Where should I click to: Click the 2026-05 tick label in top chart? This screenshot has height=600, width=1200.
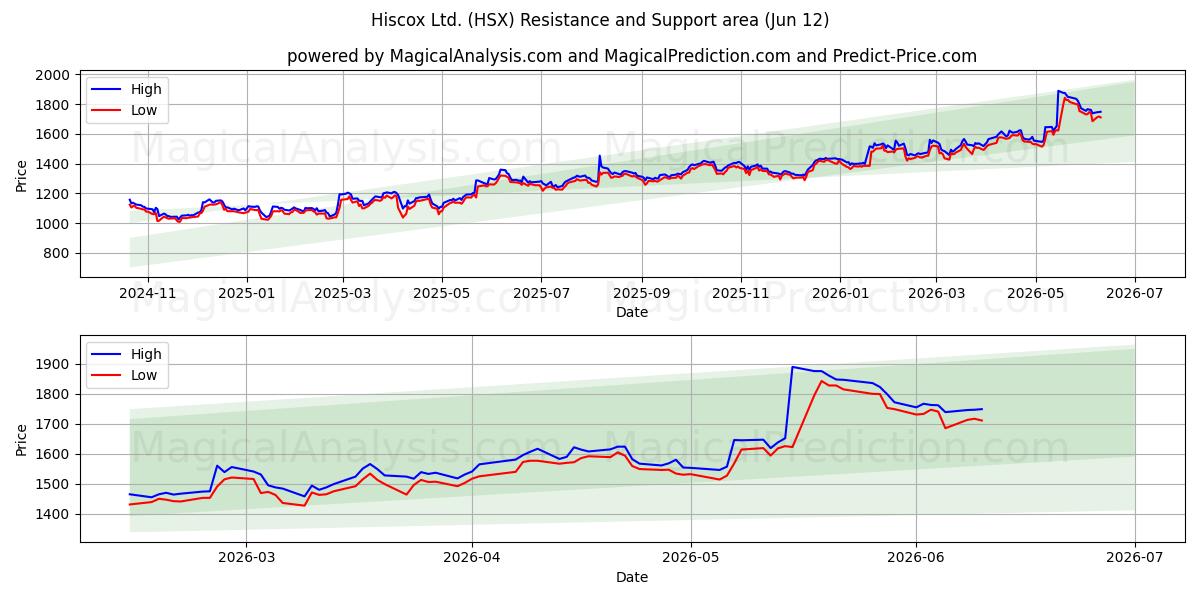[1035, 292]
